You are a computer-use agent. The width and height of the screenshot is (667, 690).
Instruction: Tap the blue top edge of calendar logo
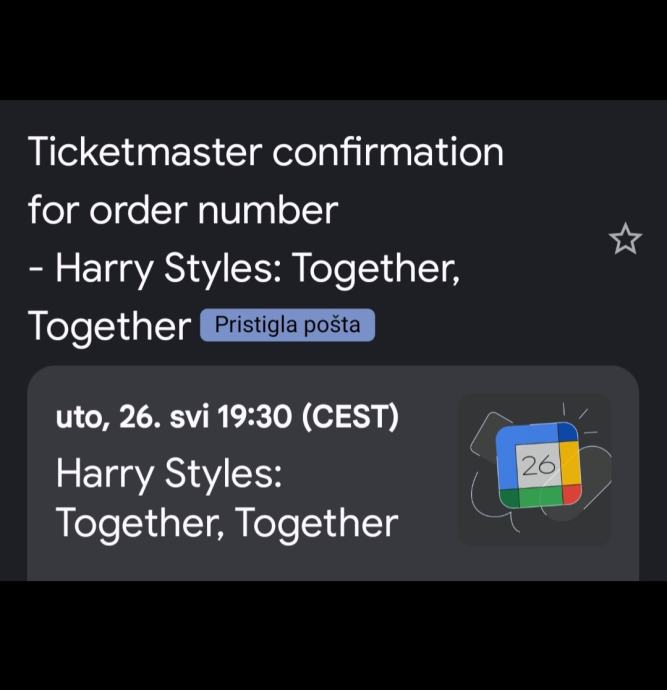534,435
